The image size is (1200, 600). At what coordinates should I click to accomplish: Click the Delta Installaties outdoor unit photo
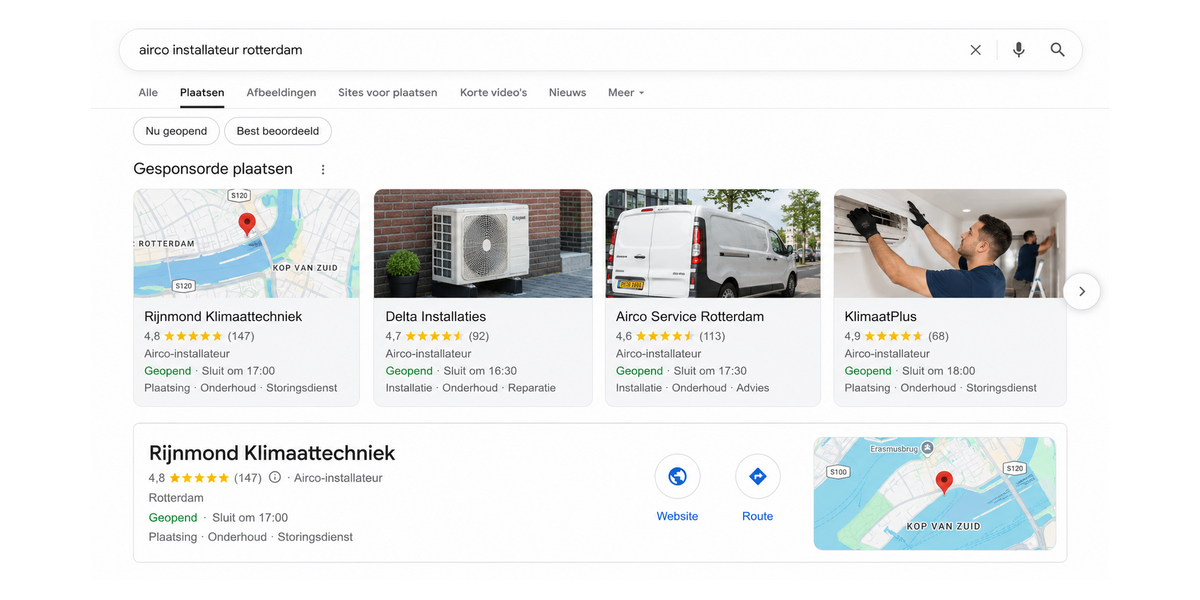pyautogui.click(x=483, y=243)
